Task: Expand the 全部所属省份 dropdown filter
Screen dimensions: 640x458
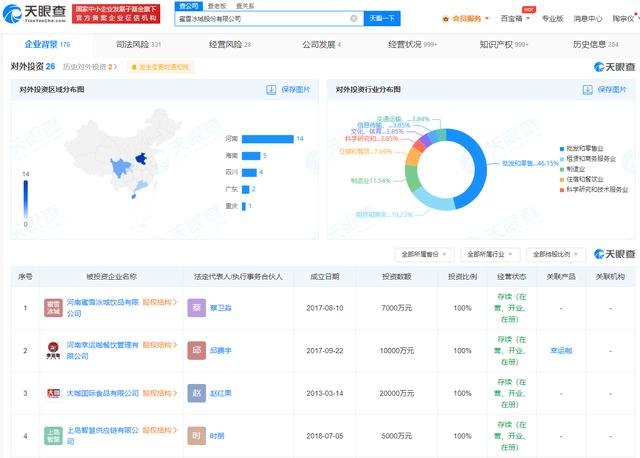Action: pyautogui.click(x=424, y=254)
